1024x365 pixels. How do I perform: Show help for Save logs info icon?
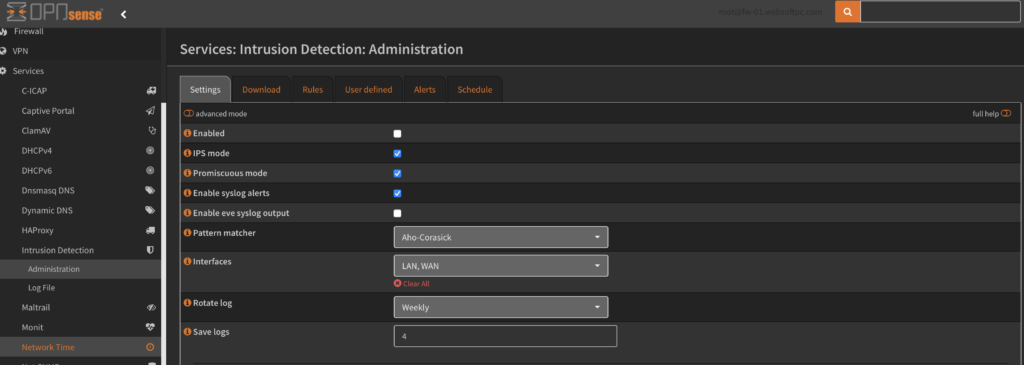[187, 332]
